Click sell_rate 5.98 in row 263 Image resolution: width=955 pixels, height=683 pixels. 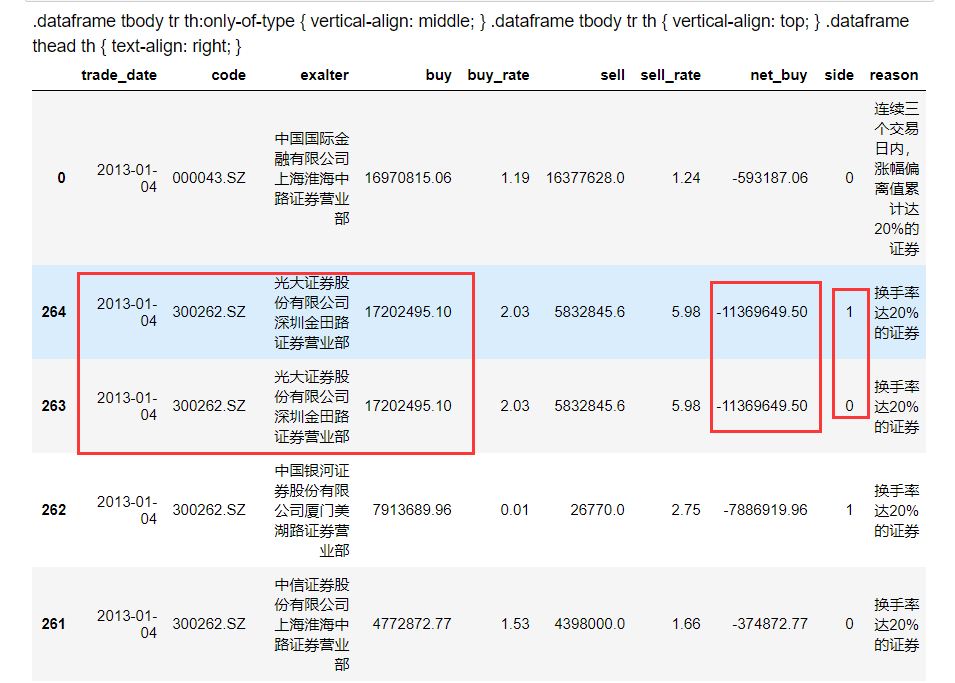click(686, 406)
